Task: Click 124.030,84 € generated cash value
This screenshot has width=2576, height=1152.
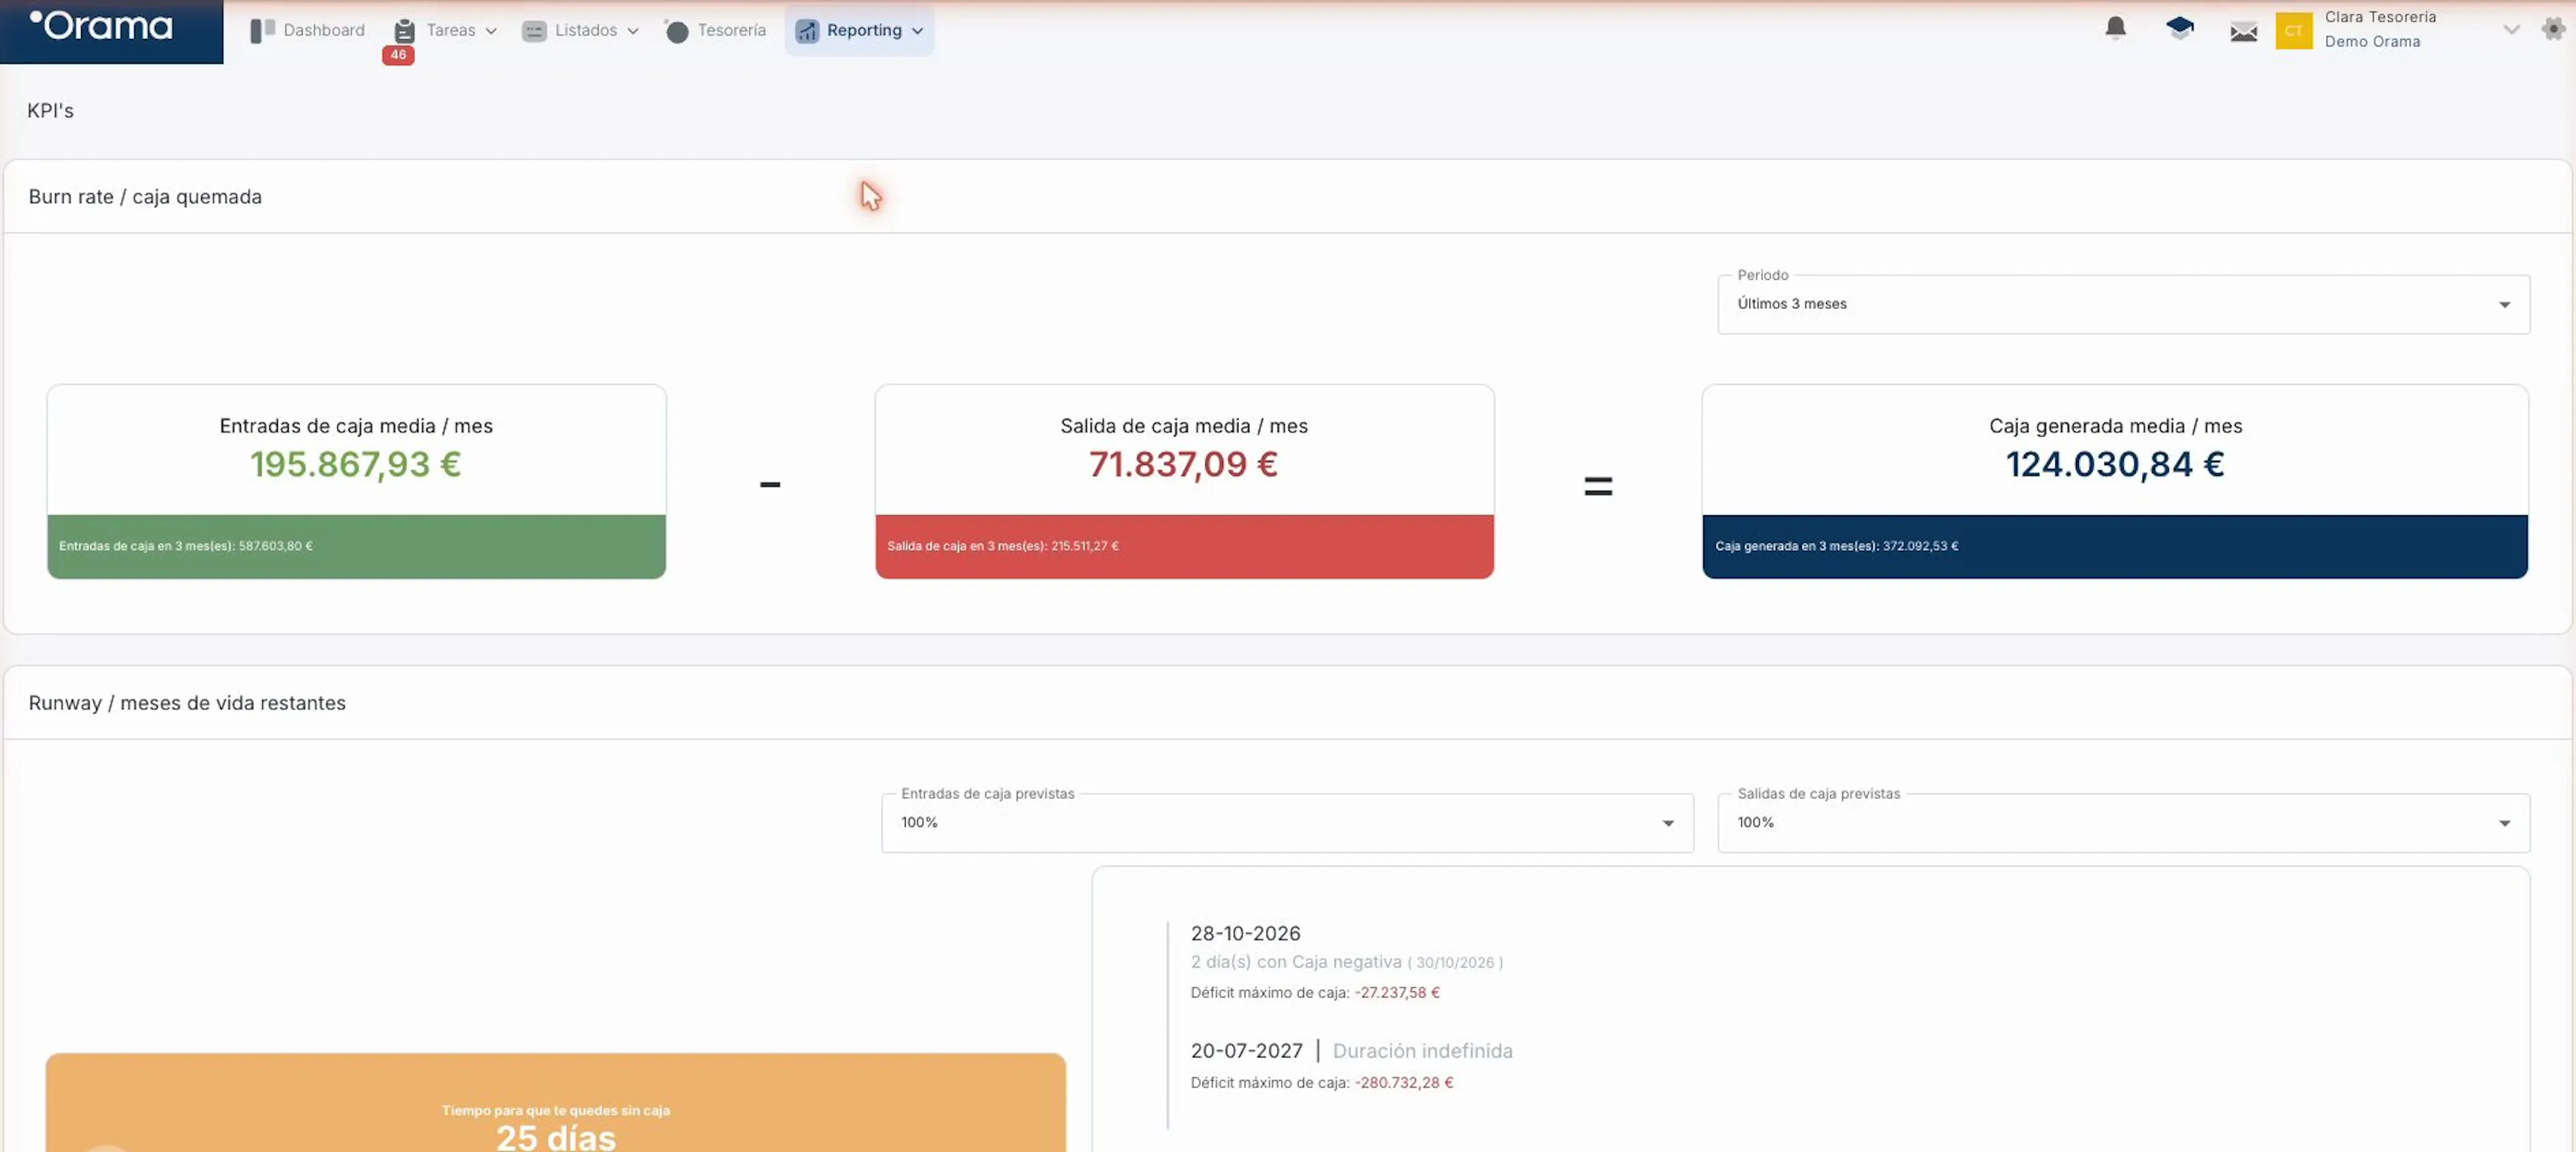Action: point(2114,464)
